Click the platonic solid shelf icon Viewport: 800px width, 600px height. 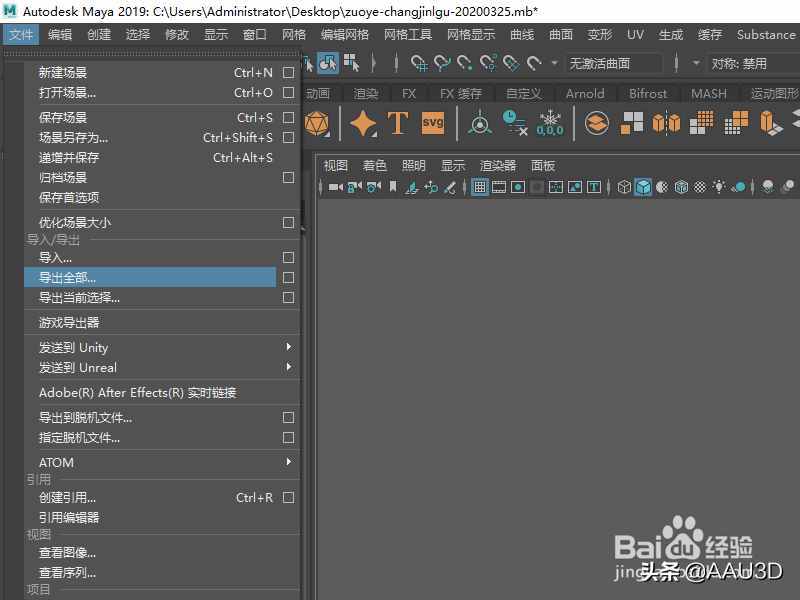click(316, 123)
